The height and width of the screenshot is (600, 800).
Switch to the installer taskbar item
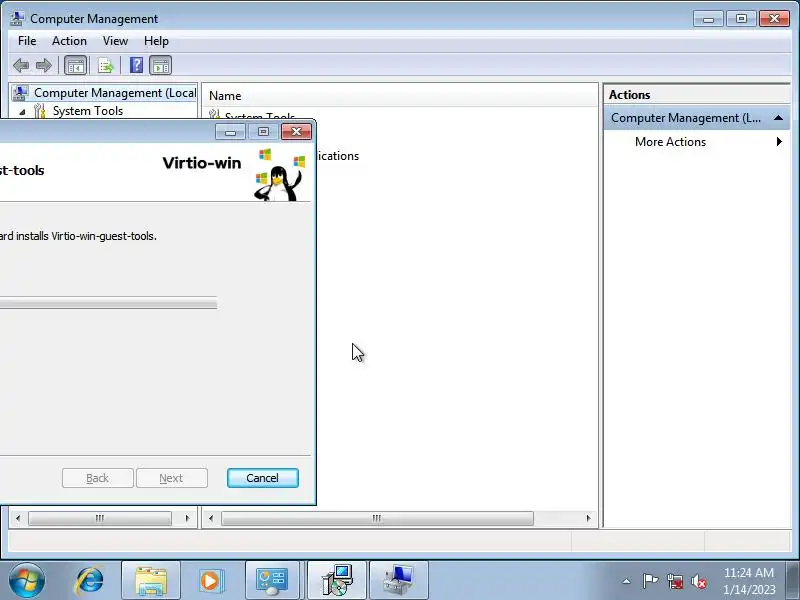[x=337, y=581]
